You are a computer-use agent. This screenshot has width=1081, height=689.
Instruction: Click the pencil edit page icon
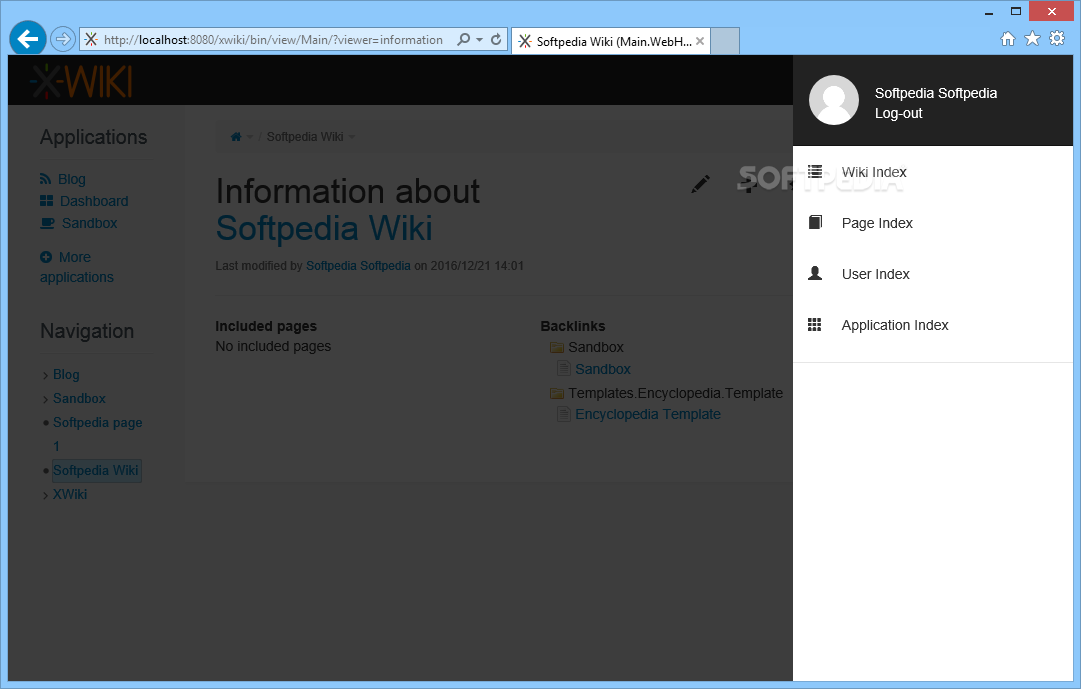tap(700, 184)
